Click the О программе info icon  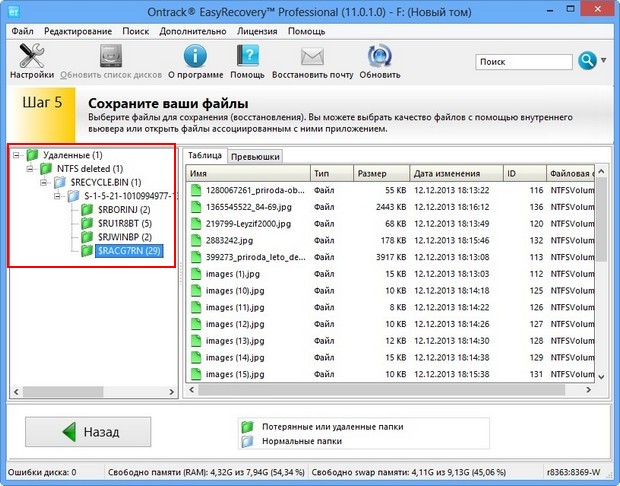(x=195, y=56)
